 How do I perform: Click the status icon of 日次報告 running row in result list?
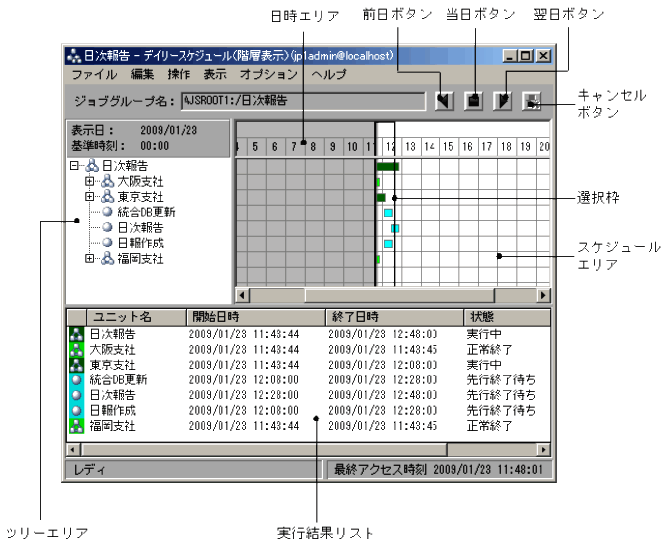pos(76,334)
